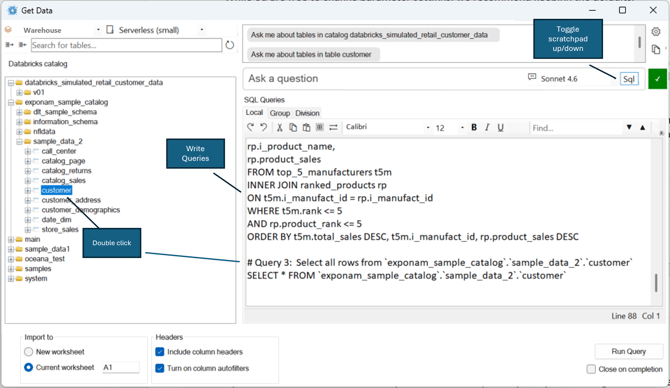
Task: Click the folder icon of samples catalog
Action: (19, 269)
